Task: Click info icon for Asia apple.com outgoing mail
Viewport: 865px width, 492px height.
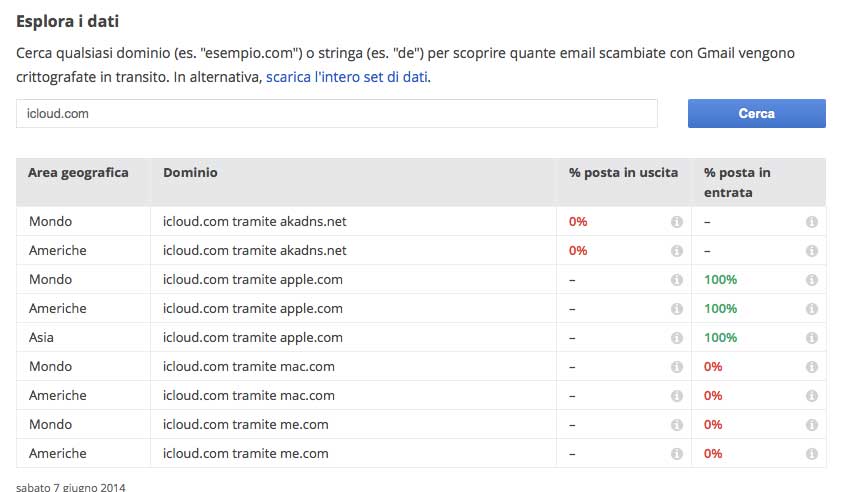Action: [x=677, y=338]
